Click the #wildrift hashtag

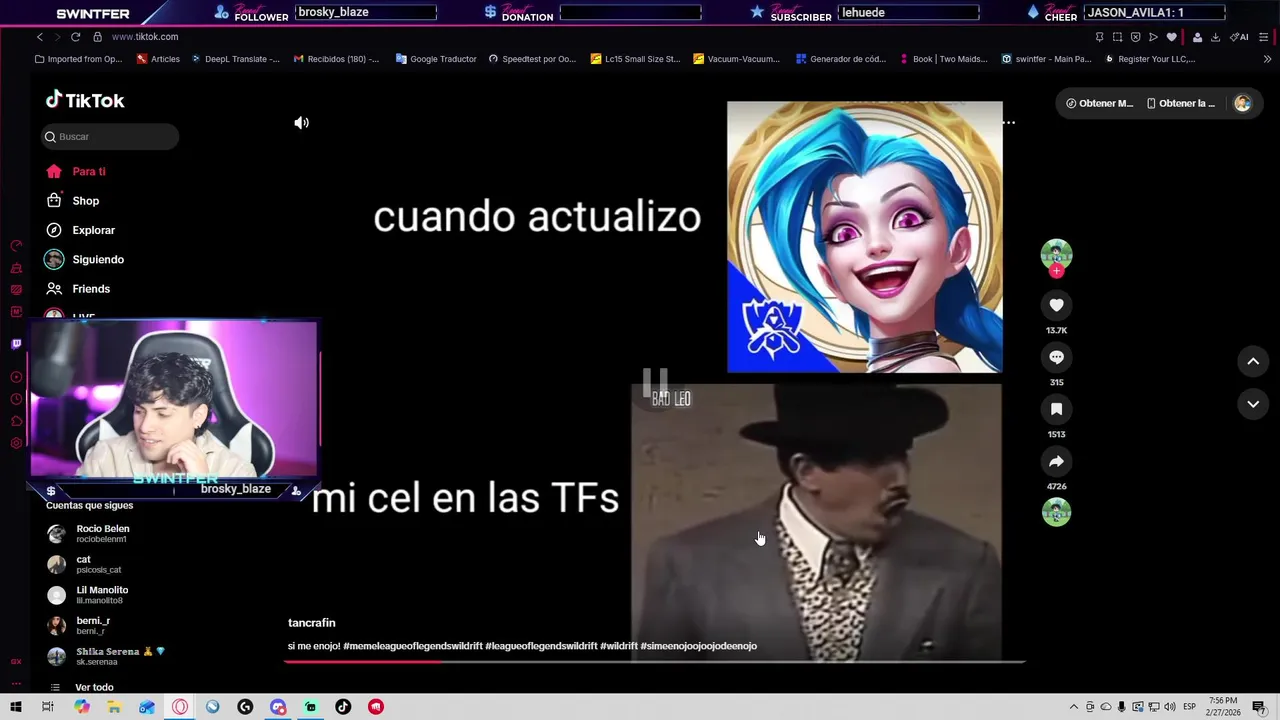[618, 646]
